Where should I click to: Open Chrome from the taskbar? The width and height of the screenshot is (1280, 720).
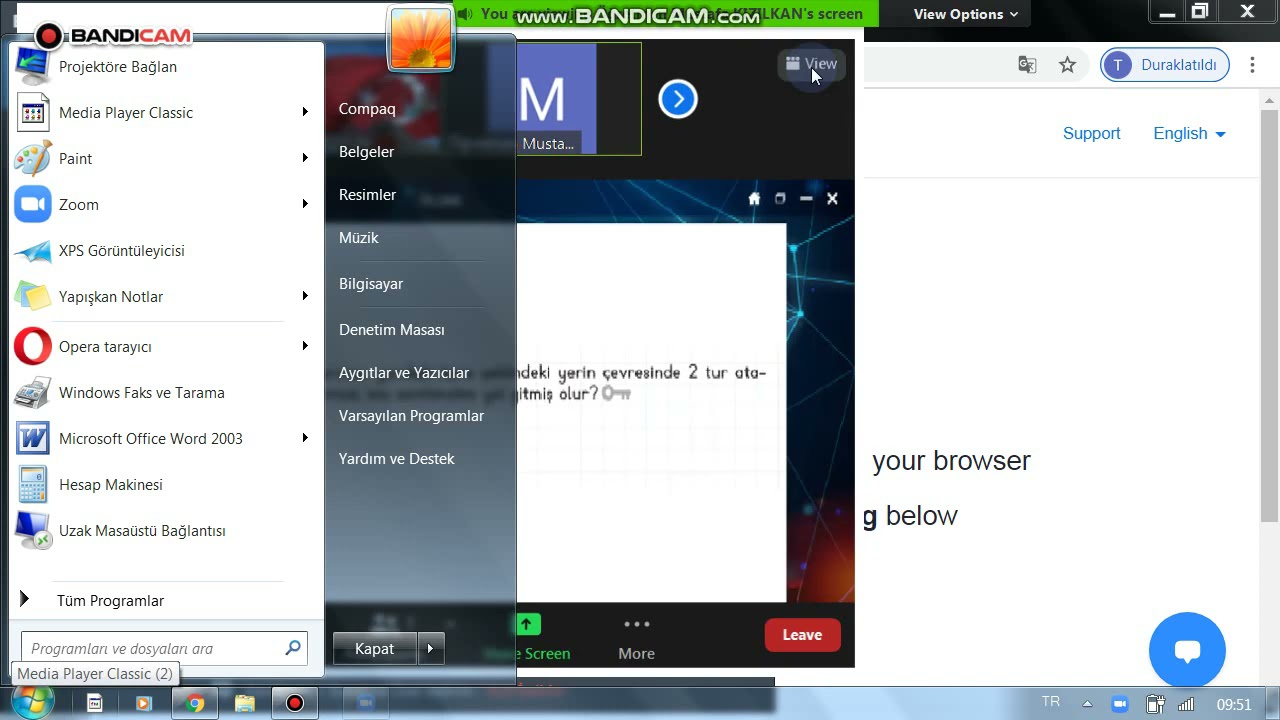click(x=195, y=704)
